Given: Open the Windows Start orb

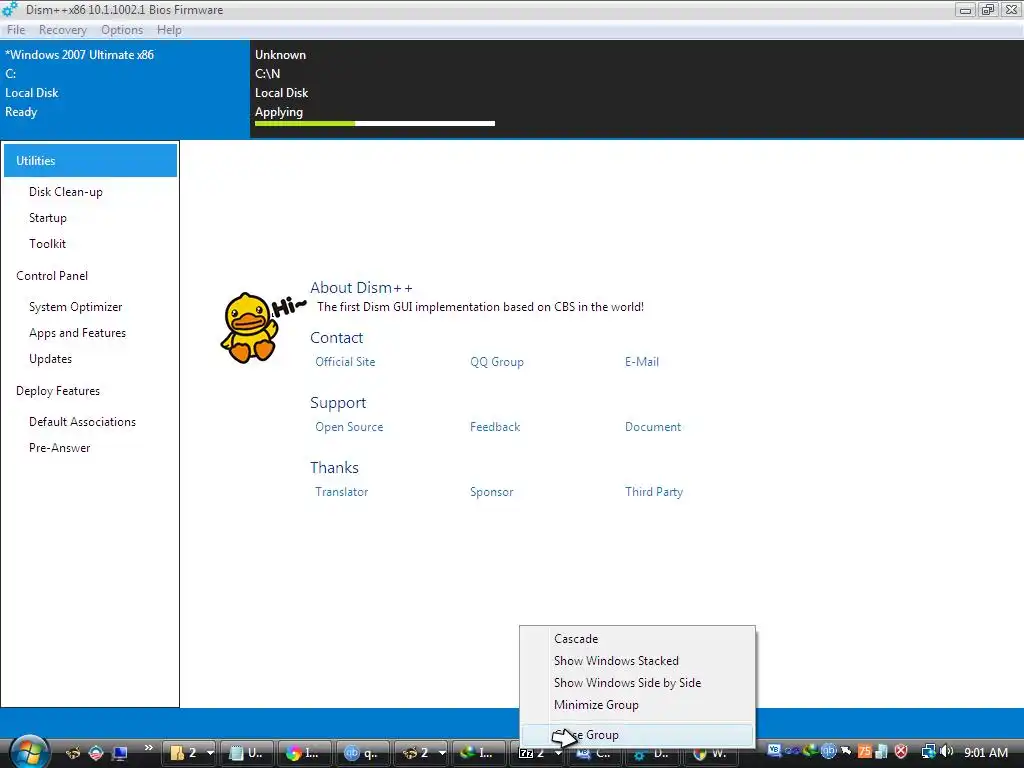Looking at the screenshot, I should pos(29,752).
